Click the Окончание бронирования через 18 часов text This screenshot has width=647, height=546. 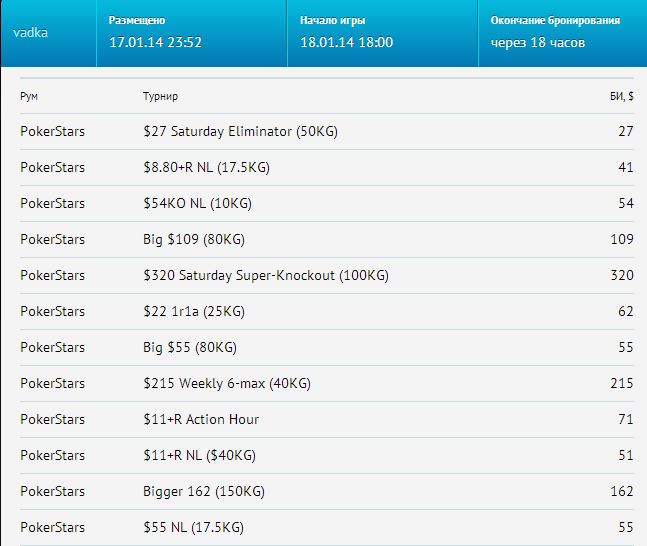(538, 42)
